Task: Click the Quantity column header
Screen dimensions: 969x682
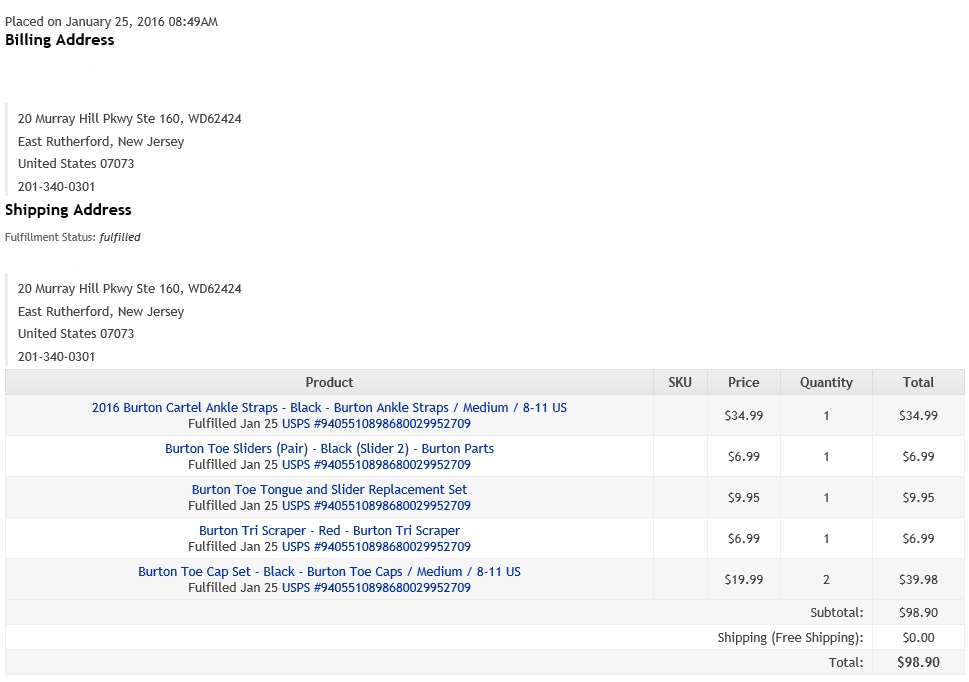Action: (x=826, y=382)
